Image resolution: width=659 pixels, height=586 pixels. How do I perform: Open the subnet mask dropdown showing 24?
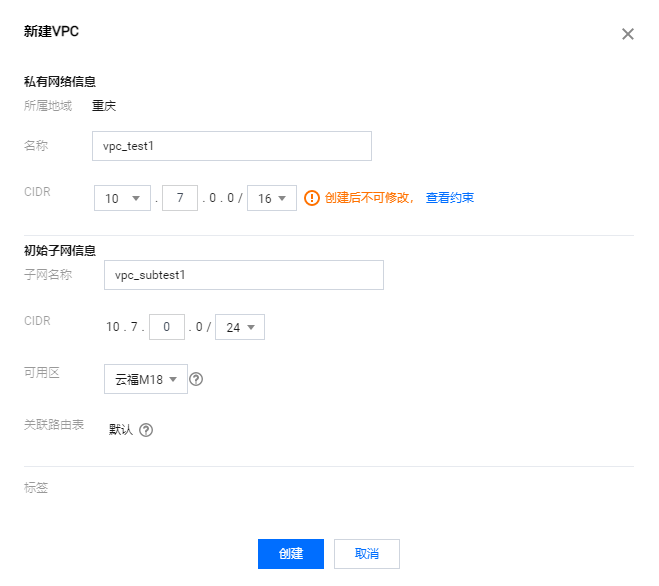point(240,327)
